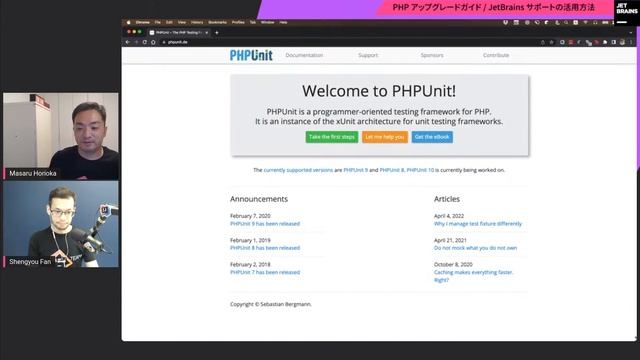Open Wi-Fi status in menu bar
Viewport: 640px width, 360px height.
point(586,22)
